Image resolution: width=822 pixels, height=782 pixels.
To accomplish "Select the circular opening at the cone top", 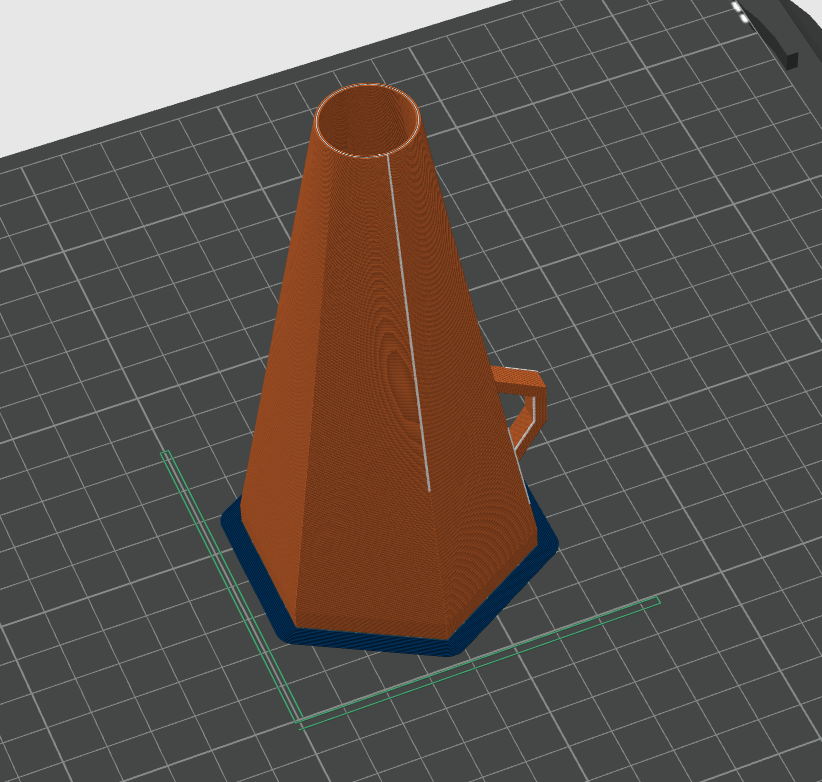I will click(365, 120).
